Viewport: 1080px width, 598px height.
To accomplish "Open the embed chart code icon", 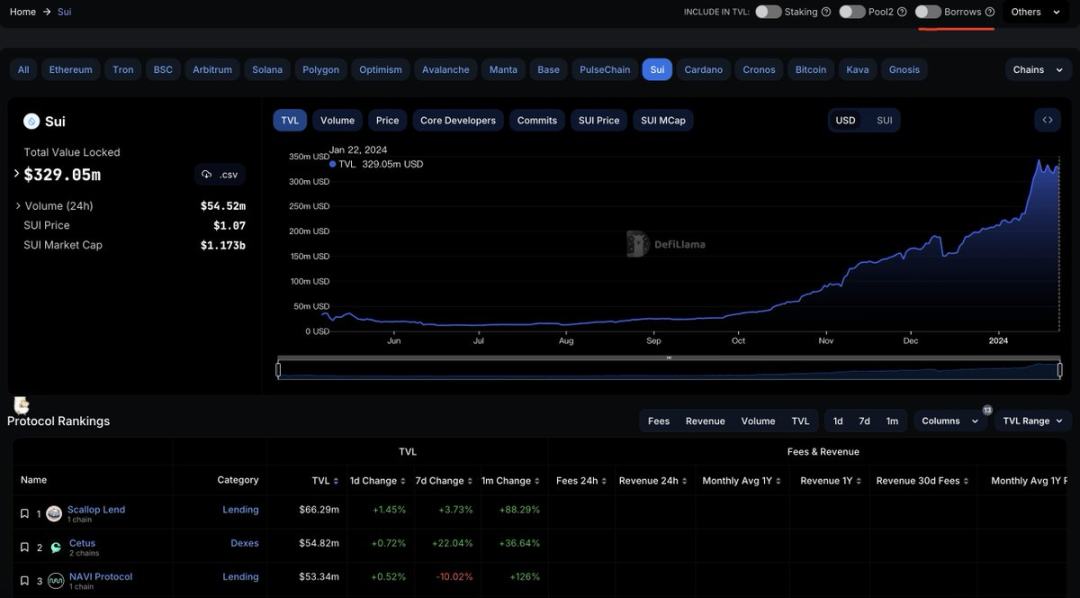I will tap(1047, 120).
